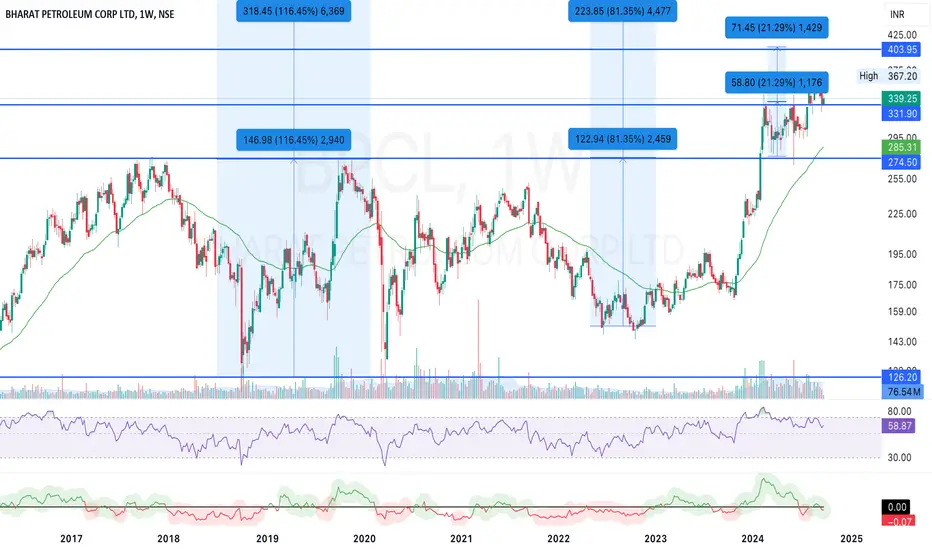Select the 126.20 horizontal line price label
Screen dimensions: 932x550
click(x=902, y=378)
